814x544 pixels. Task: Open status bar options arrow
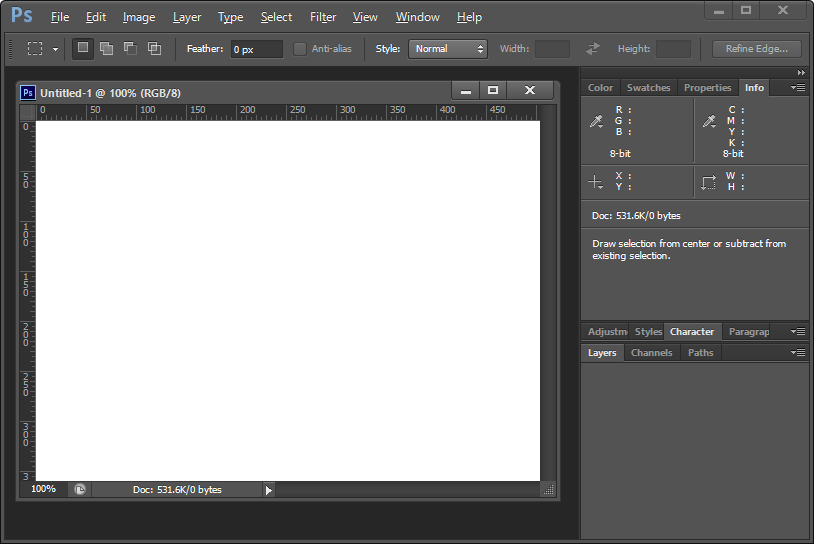pos(268,490)
